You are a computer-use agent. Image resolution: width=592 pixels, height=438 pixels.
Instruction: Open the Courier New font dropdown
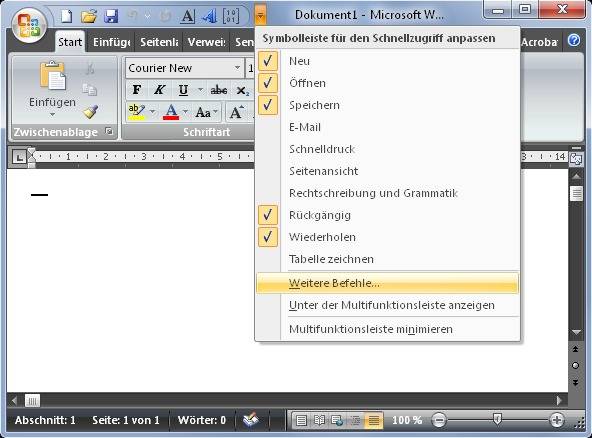coord(237,68)
